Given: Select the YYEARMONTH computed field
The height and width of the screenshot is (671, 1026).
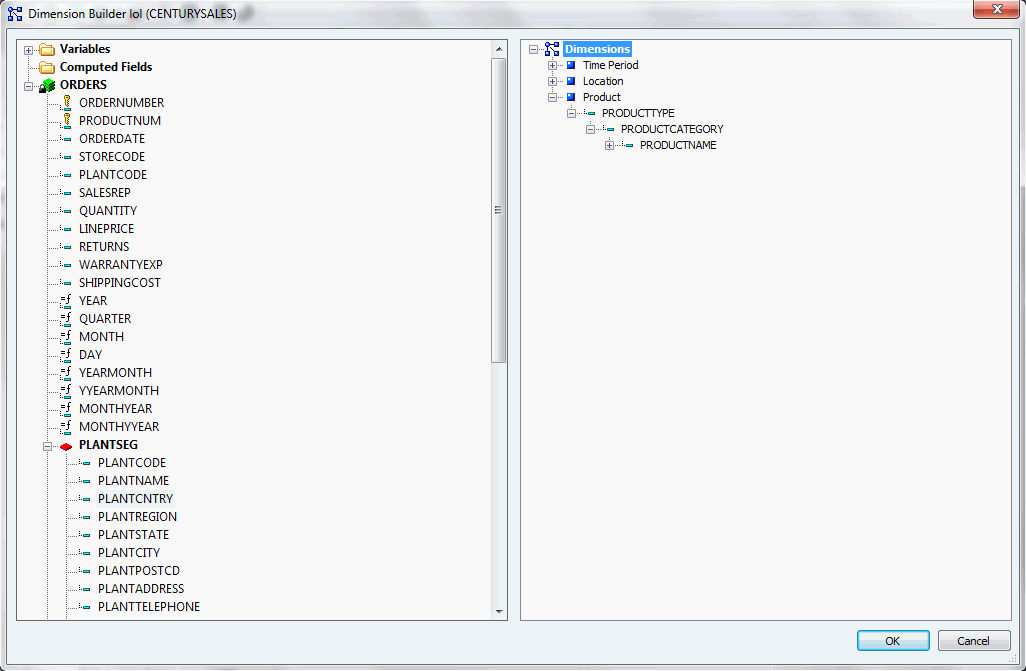Looking at the screenshot, I should point(119,391).
